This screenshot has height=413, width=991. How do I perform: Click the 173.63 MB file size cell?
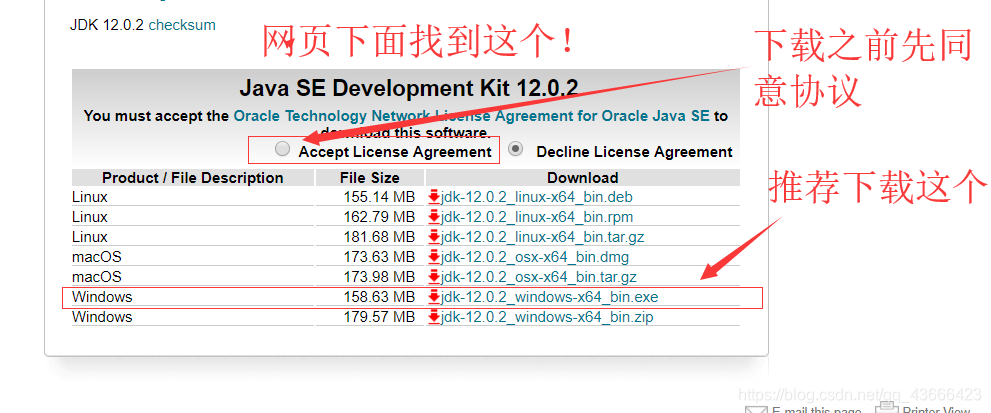(370, 257)
